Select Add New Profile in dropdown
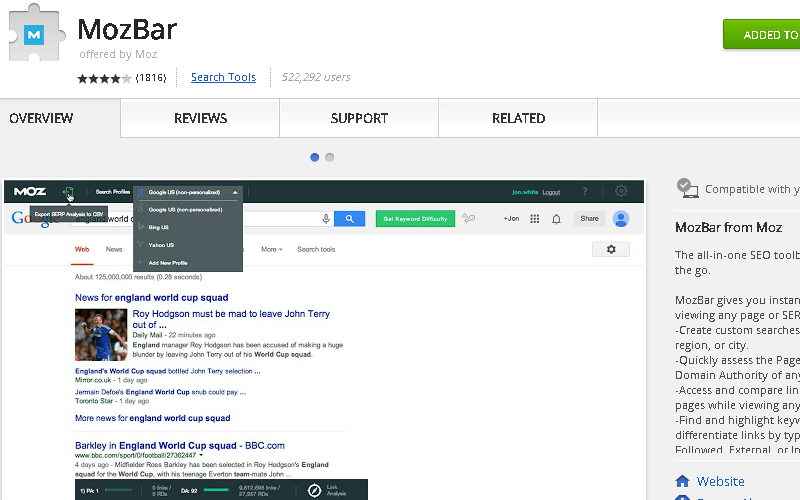This screenshot has width=800, height=500. point(167,263)
